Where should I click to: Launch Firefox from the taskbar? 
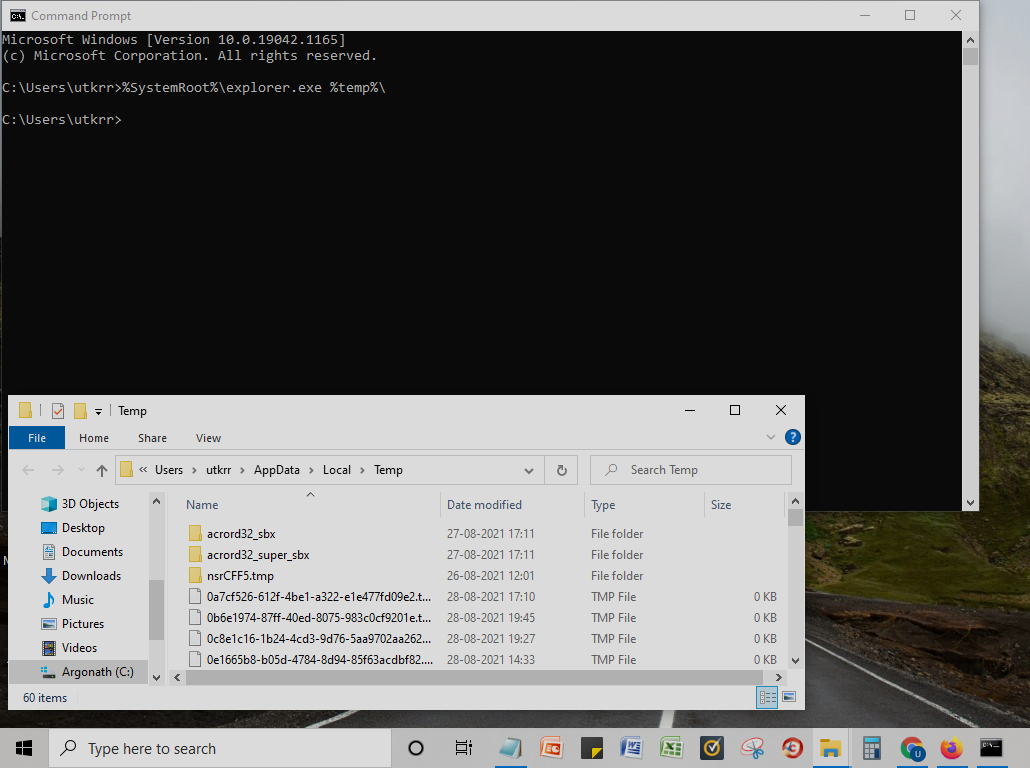pyautogui.click(x=951, y=748)
